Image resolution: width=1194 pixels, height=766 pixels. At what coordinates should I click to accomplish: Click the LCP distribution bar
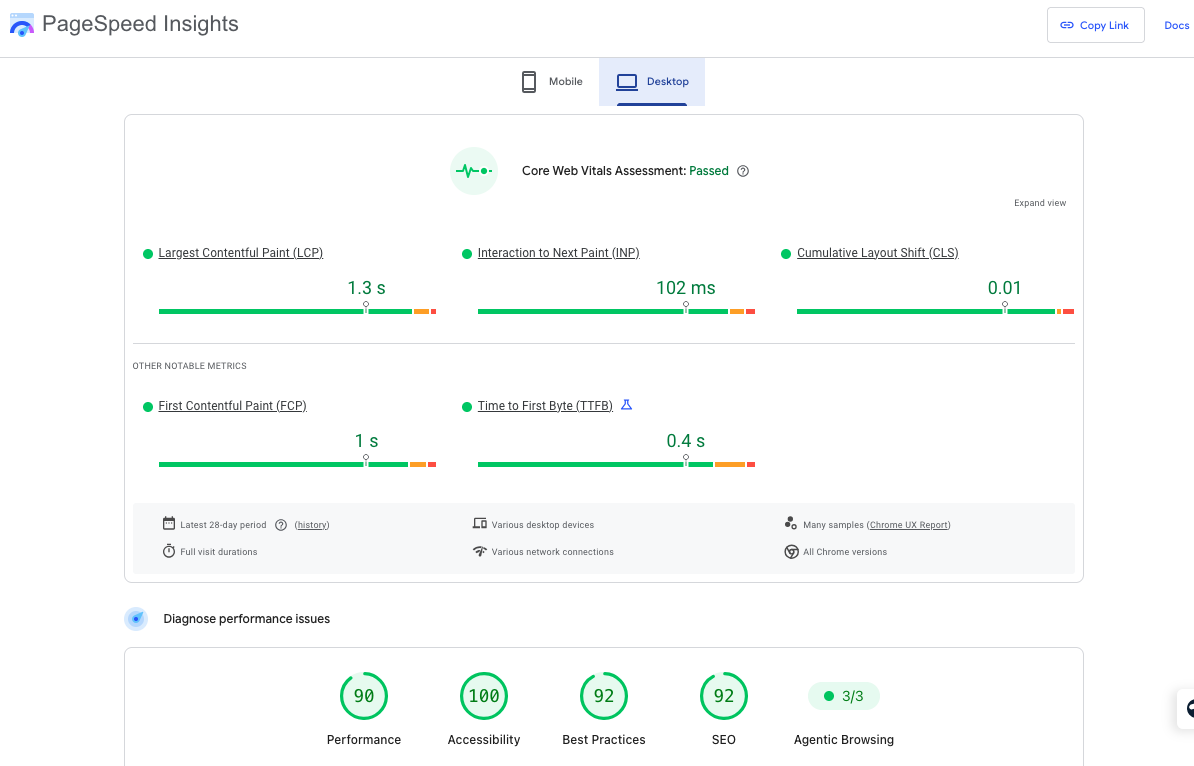[x=297, y=311]
